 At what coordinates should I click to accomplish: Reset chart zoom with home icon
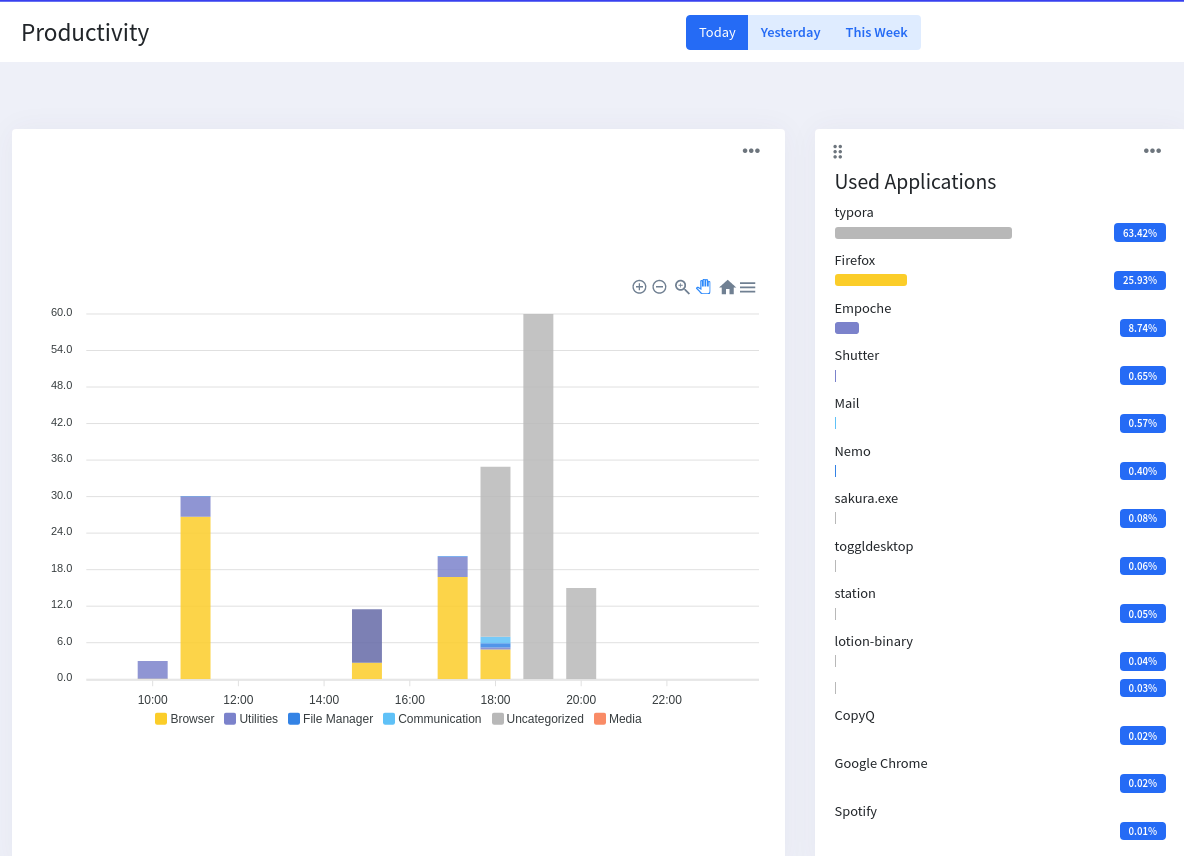pyautogui.click(x=727, y=287)
